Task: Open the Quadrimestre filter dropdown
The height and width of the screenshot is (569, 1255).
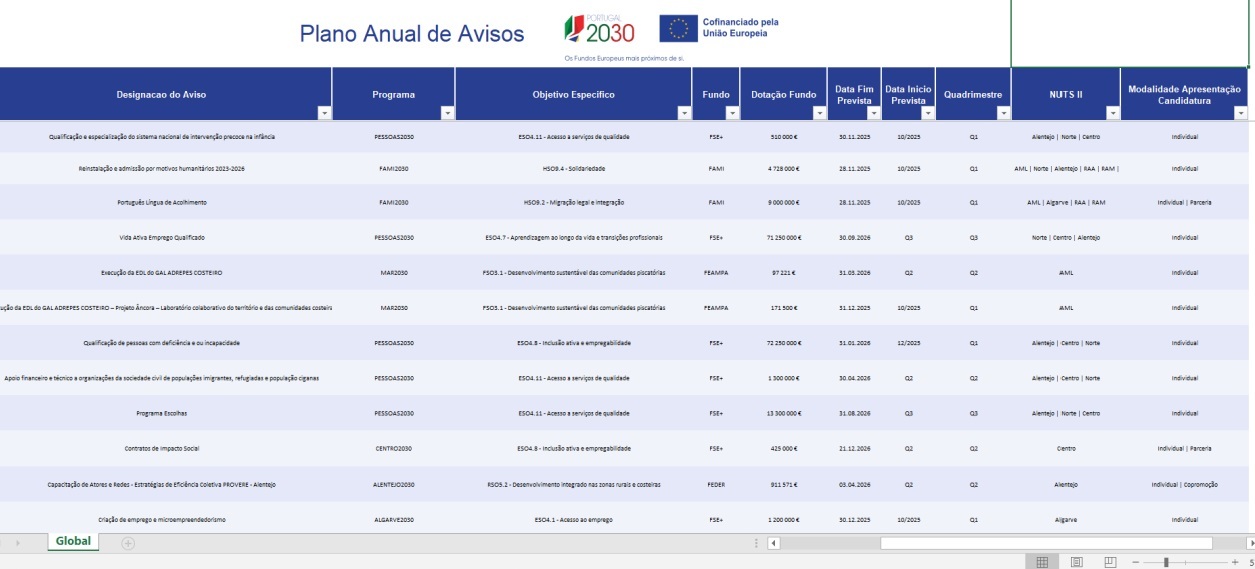Action: pyautogui.click(x=1003, y=113)
